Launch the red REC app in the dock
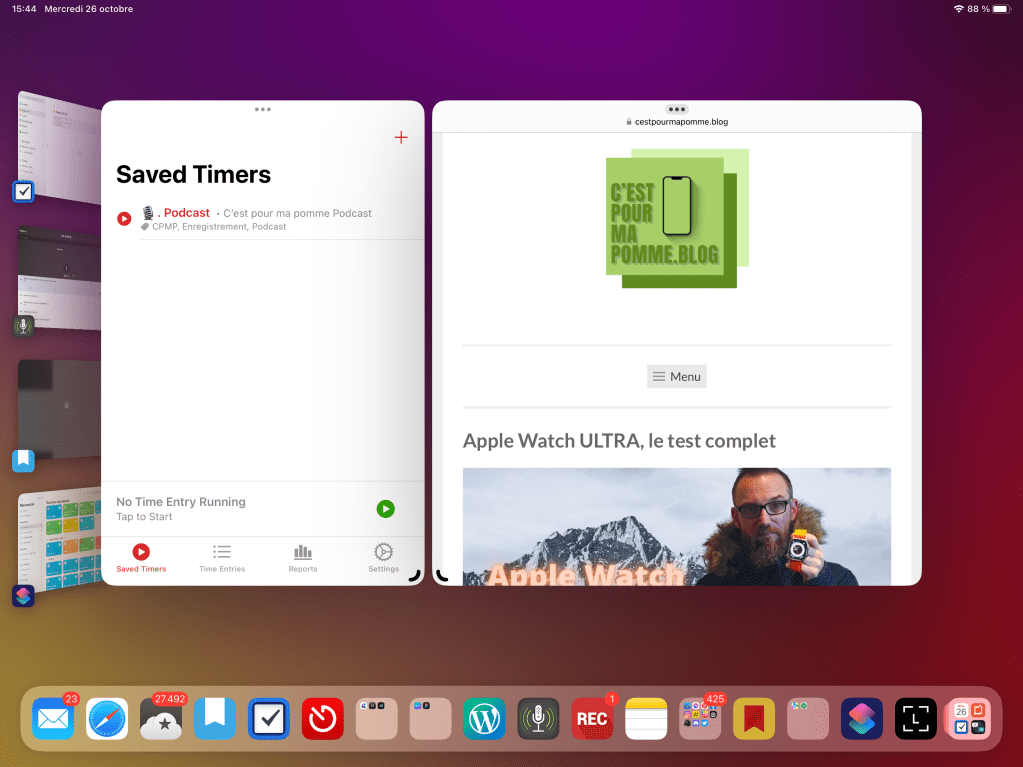 tap(592, 719)
